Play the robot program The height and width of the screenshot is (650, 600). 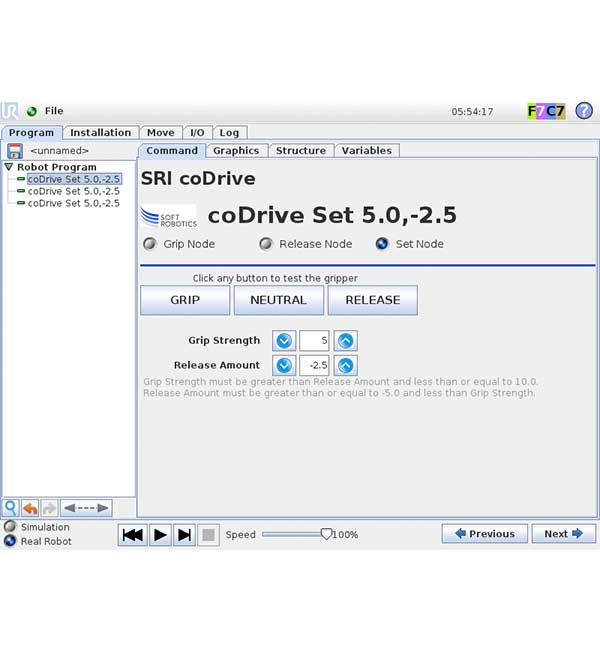point(160,535)
